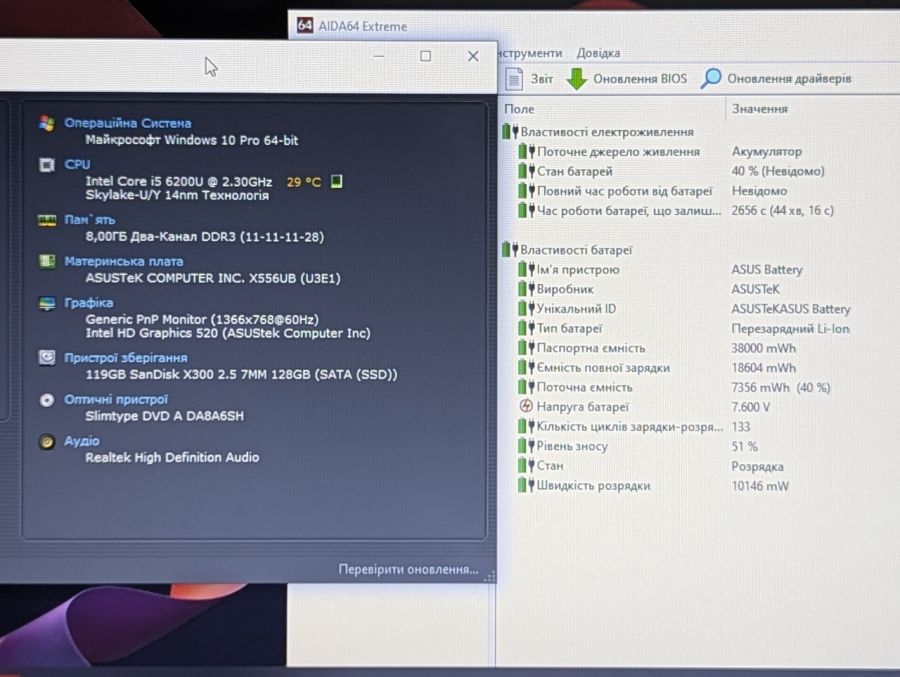This screenshot has width=900, height=677.
Task: Click Оновлення BIOS toolbar button label
Action: click(x=640, y=79)
